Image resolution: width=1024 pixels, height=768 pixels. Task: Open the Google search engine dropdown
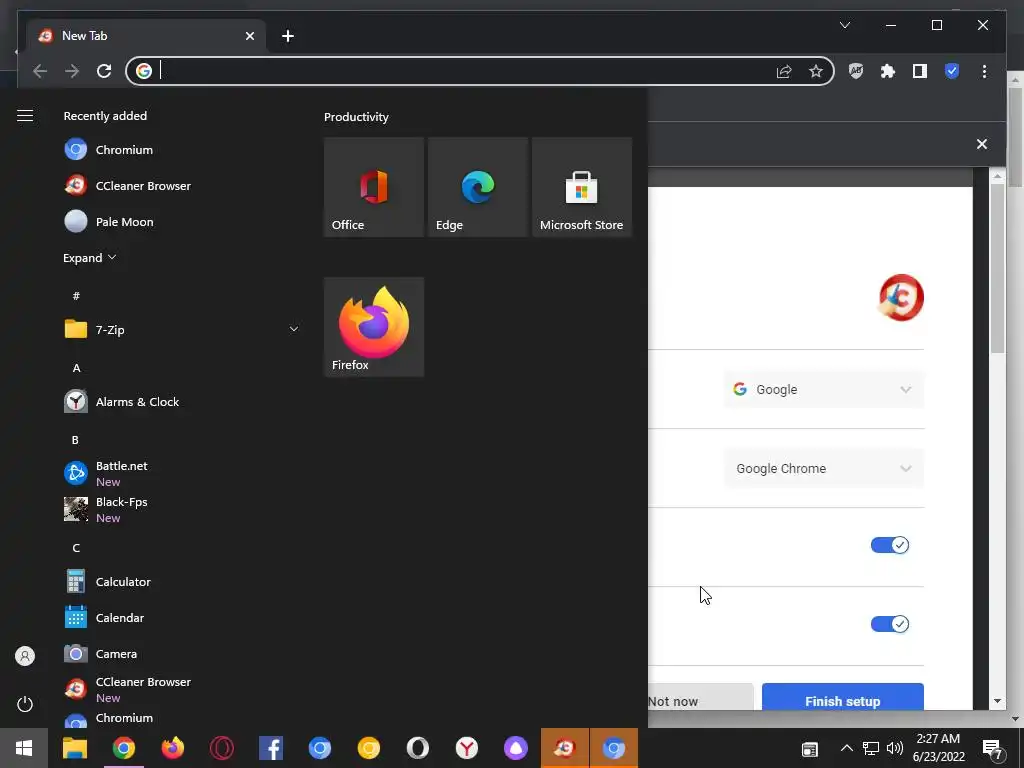pos(824,389)
